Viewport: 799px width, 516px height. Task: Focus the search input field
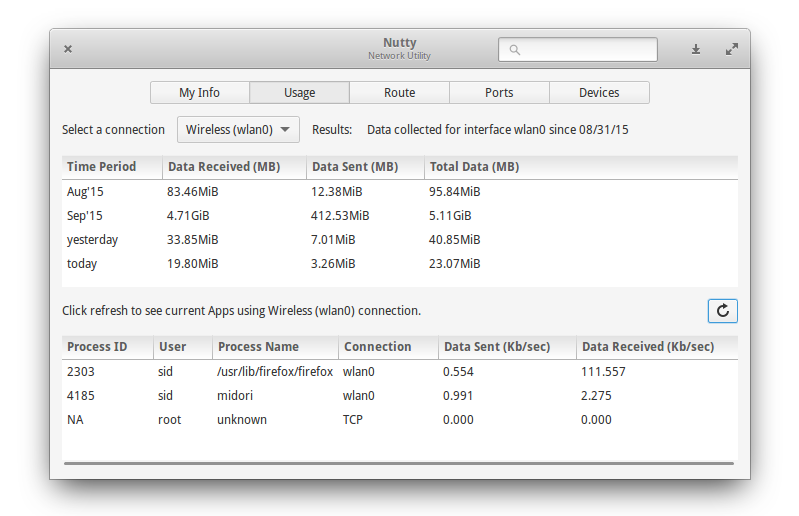pos(577,49)
